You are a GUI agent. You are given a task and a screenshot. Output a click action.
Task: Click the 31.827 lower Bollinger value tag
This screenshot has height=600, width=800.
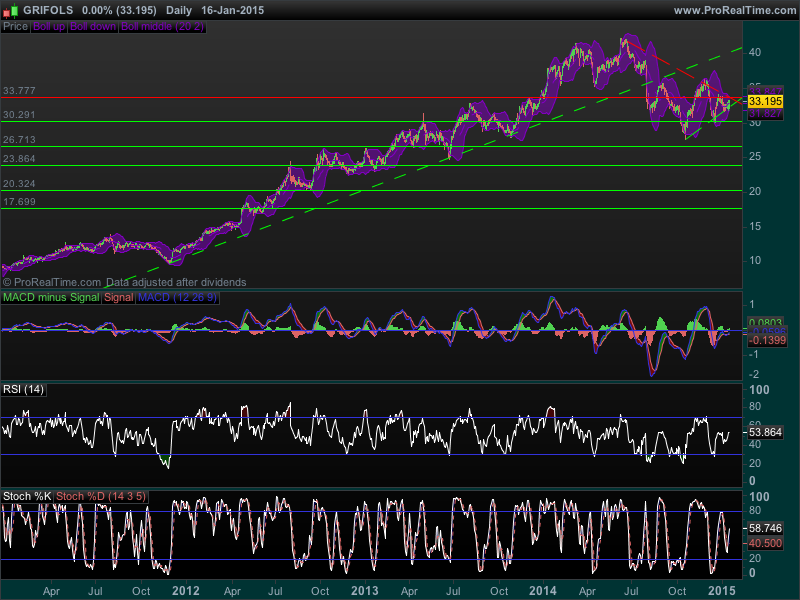pyautogui.click(x=765, y=113)
